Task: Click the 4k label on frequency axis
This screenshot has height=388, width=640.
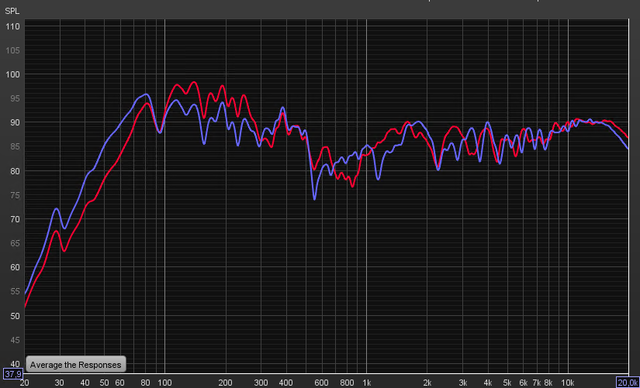Action: pos(488,383)
